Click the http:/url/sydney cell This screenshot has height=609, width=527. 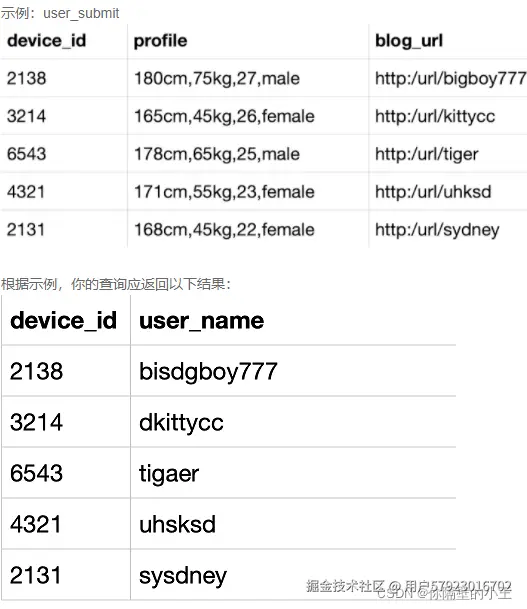click(437, 230)
